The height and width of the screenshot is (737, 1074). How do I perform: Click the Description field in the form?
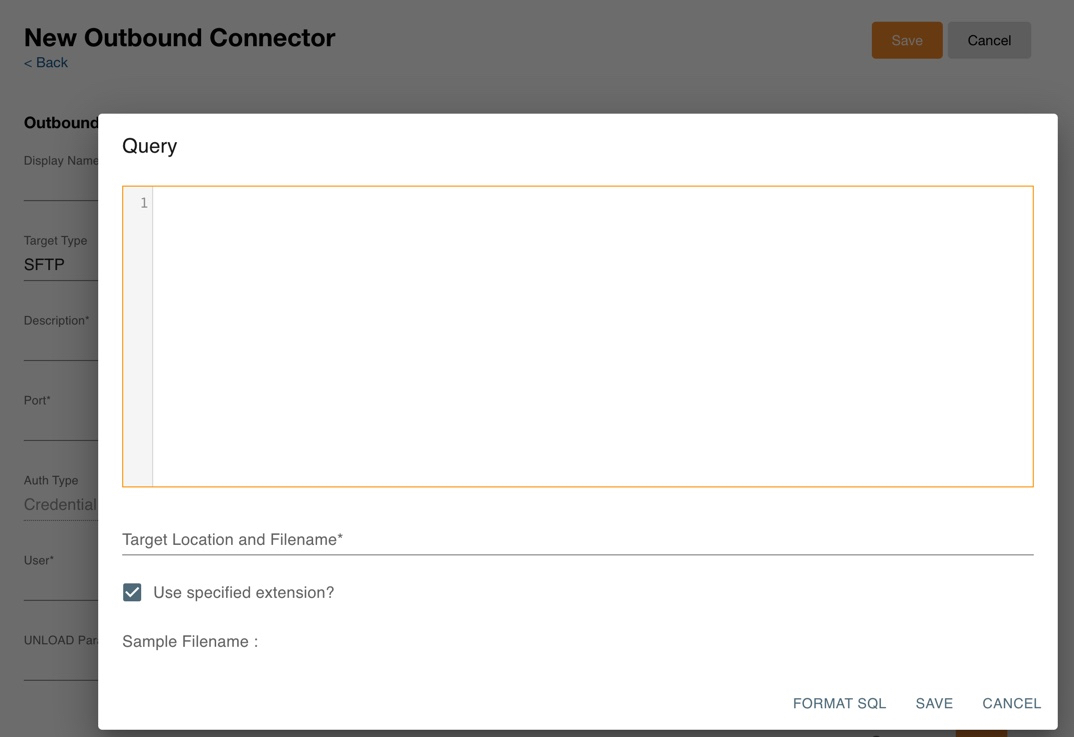point(60,346)
